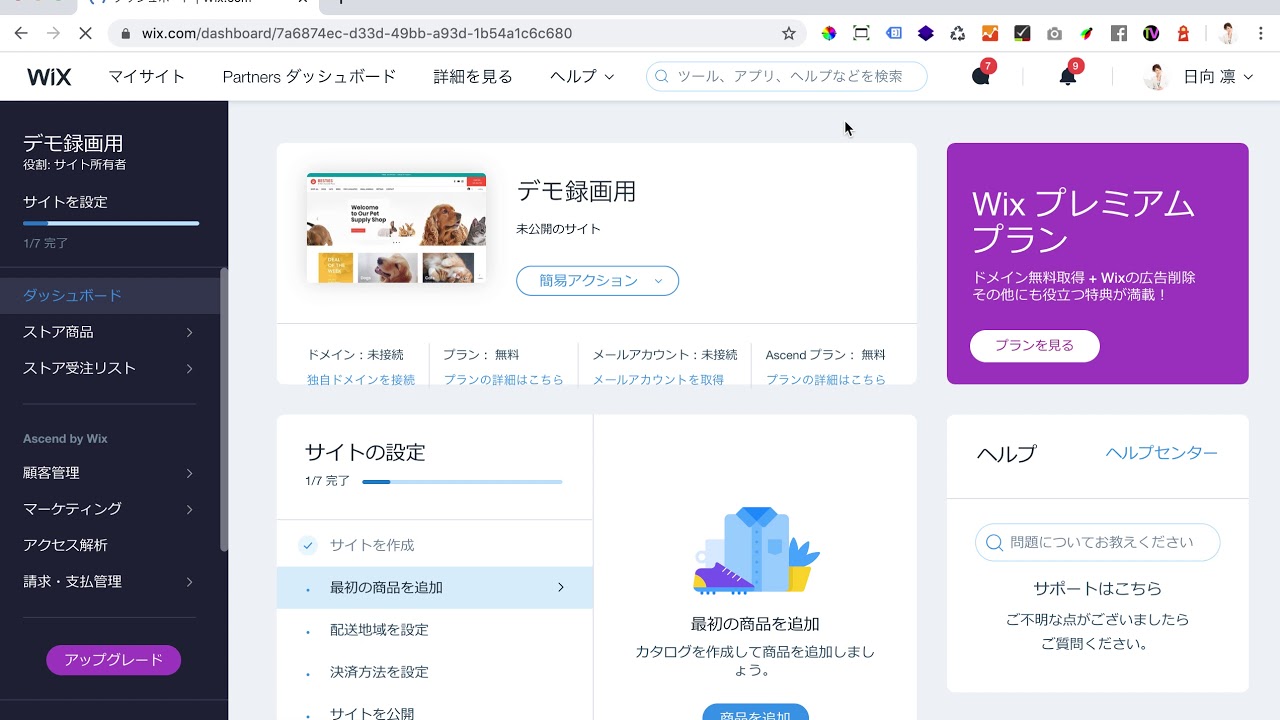Go back with the browser back arrow
Image resolution: width=1280 pixels, height=720 pixels.
tap(21, 33)
